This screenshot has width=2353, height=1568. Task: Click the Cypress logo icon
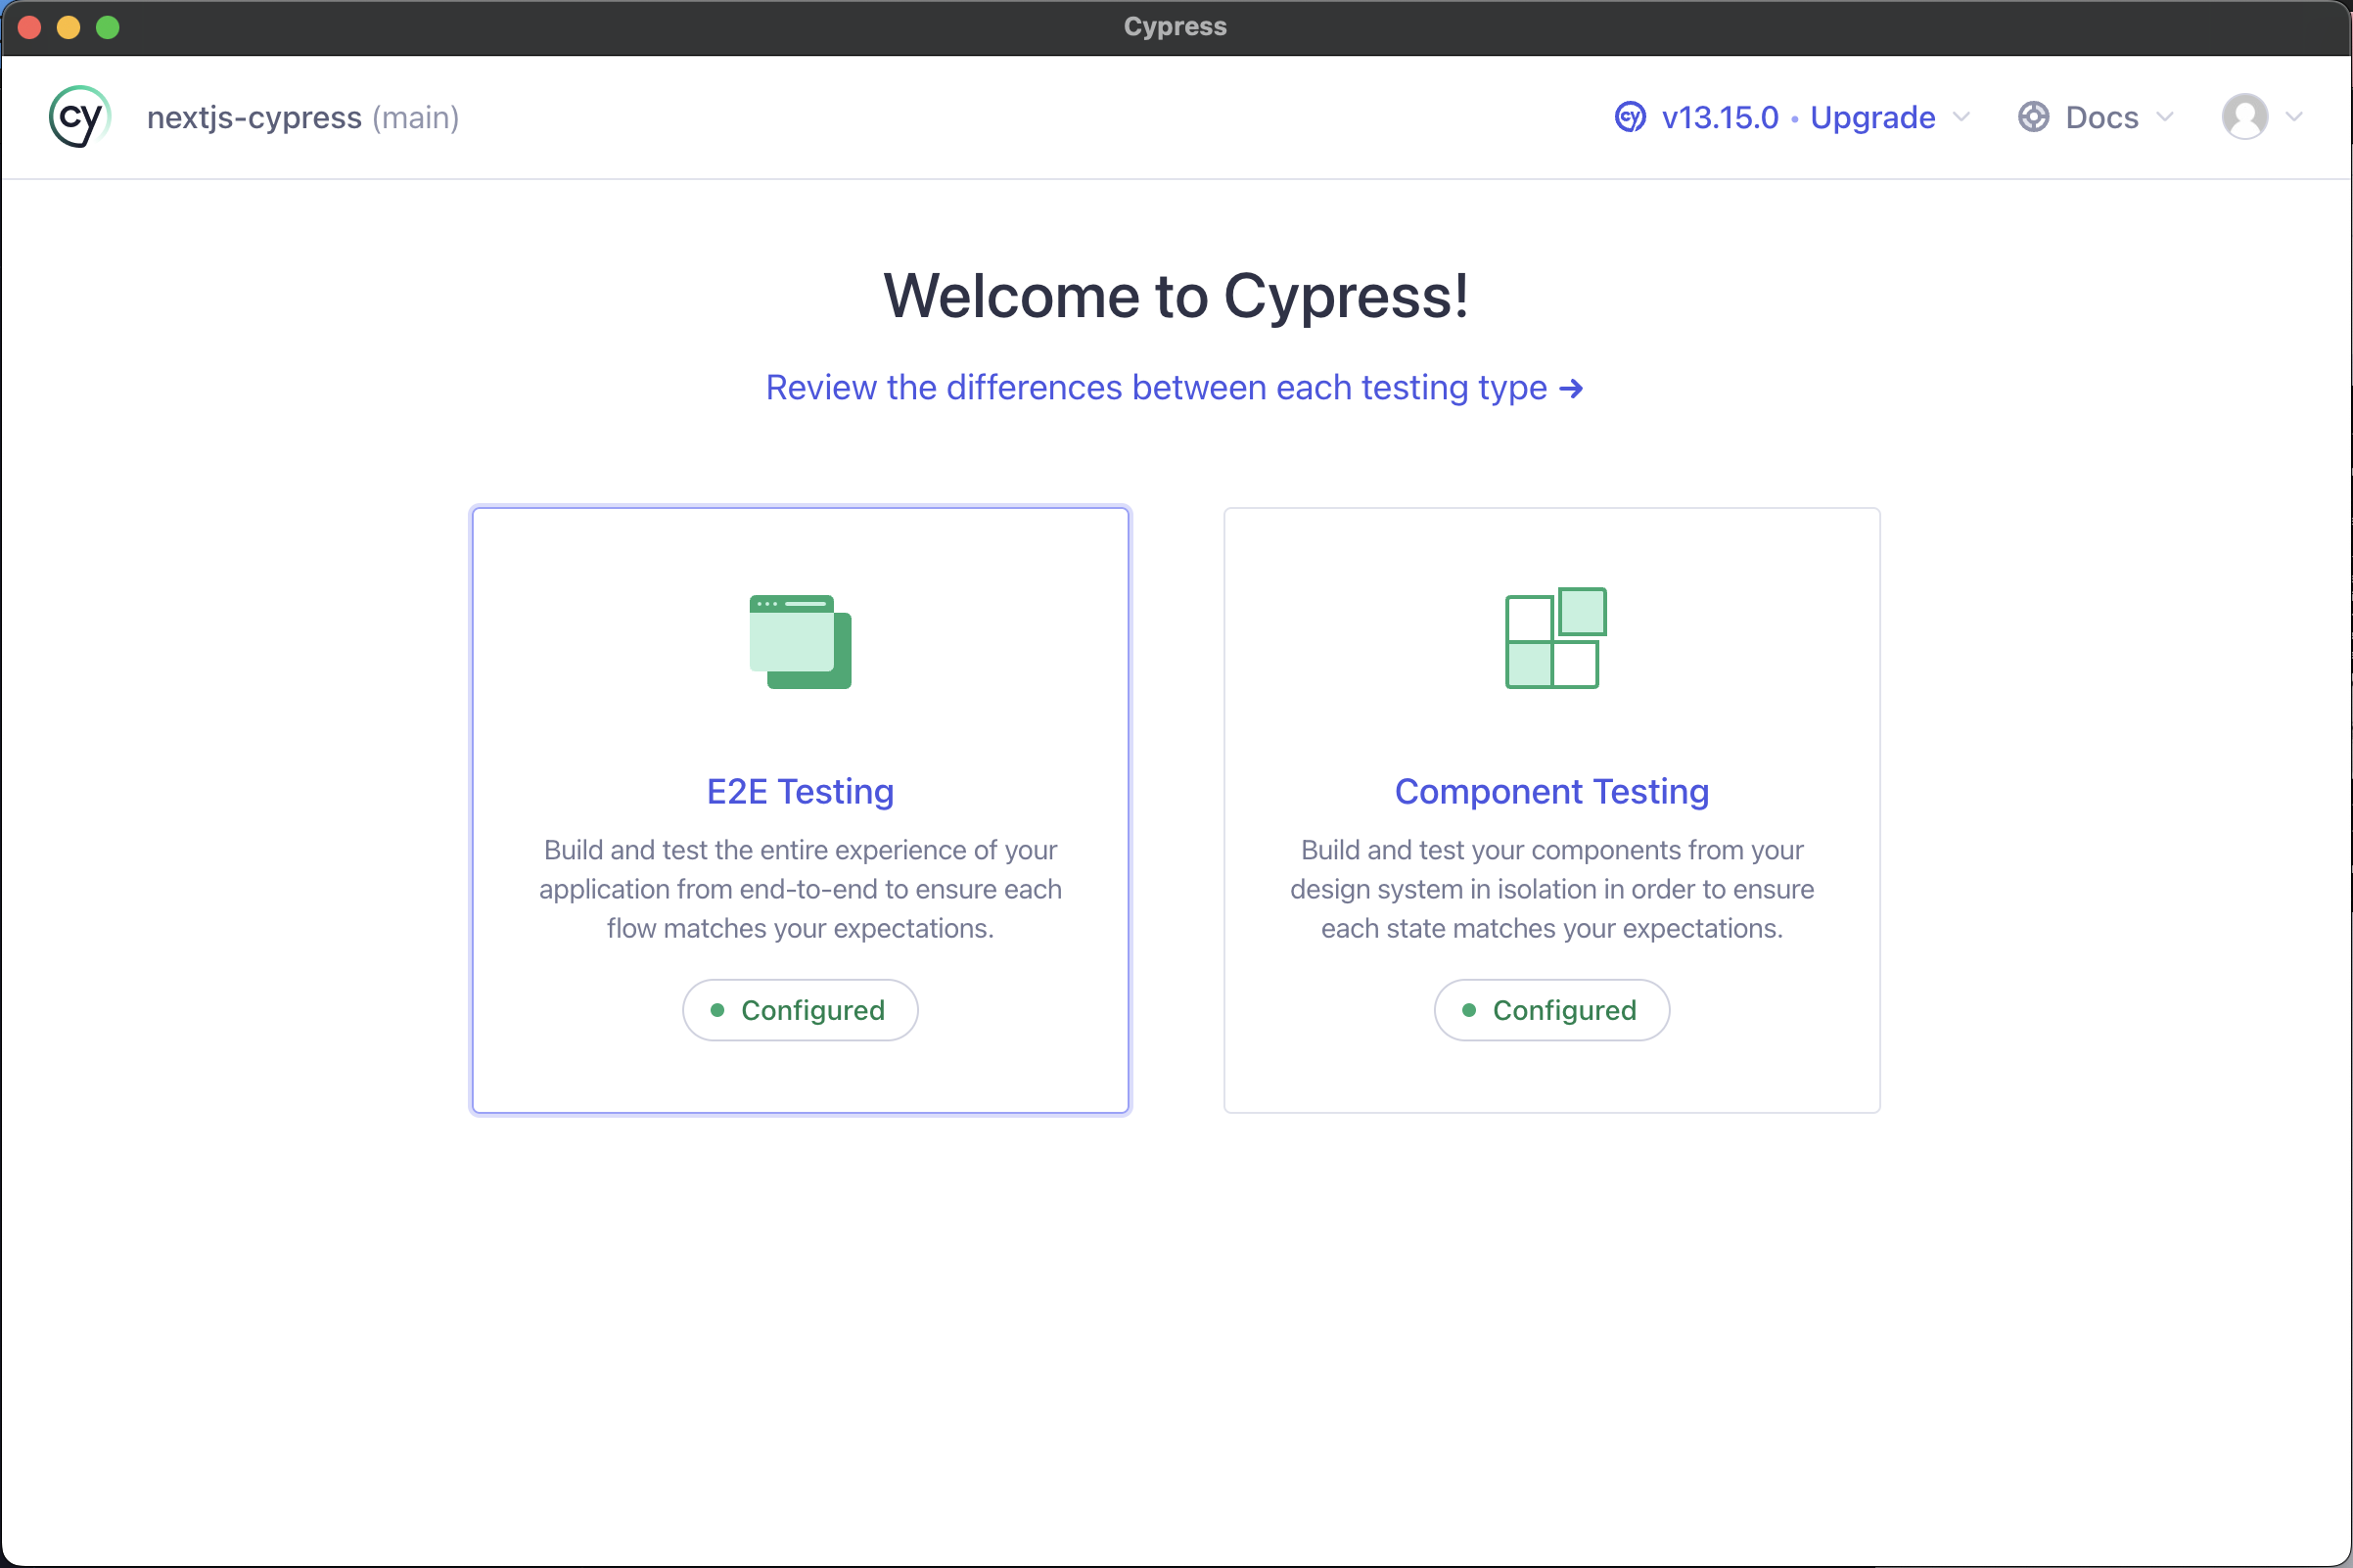click(x=79, y=117)
